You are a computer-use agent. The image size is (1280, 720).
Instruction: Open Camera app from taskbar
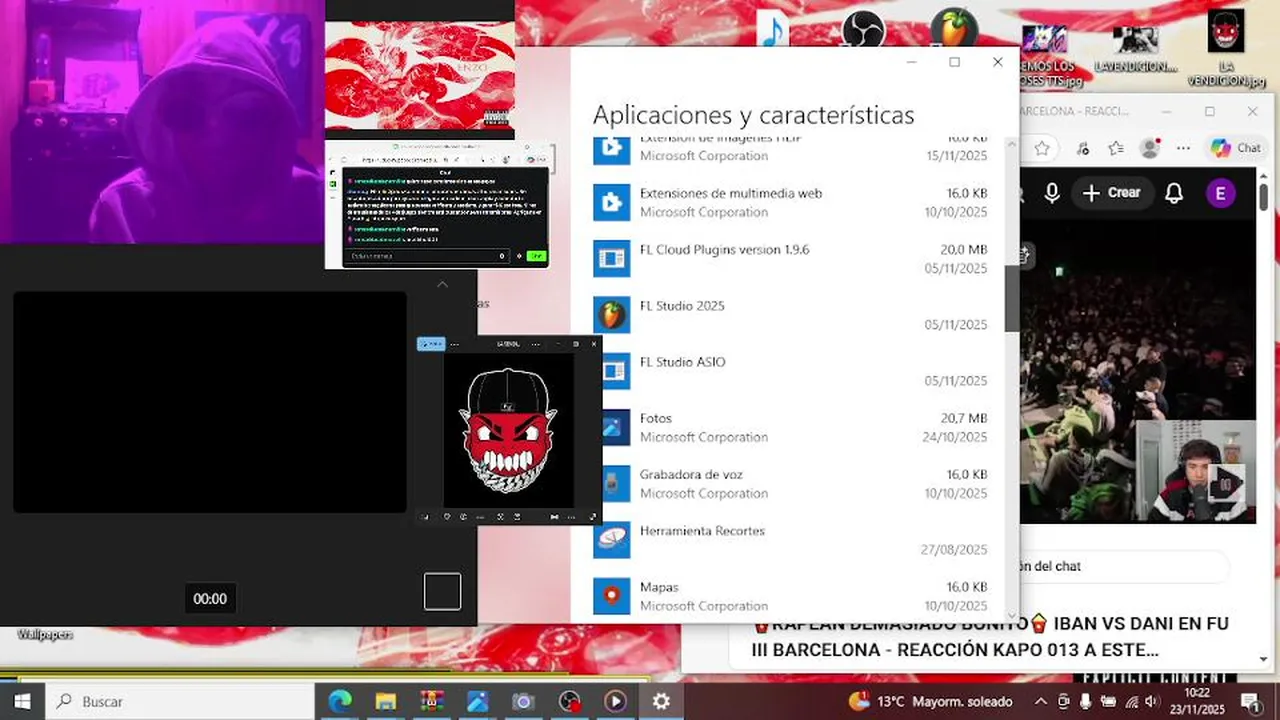coord(523,702)
